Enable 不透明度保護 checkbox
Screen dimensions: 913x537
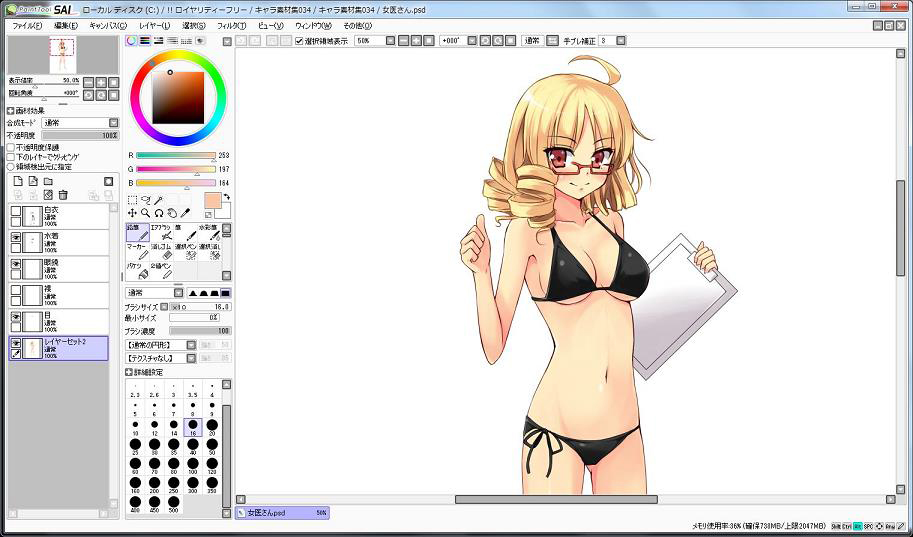tap(11, 147)
